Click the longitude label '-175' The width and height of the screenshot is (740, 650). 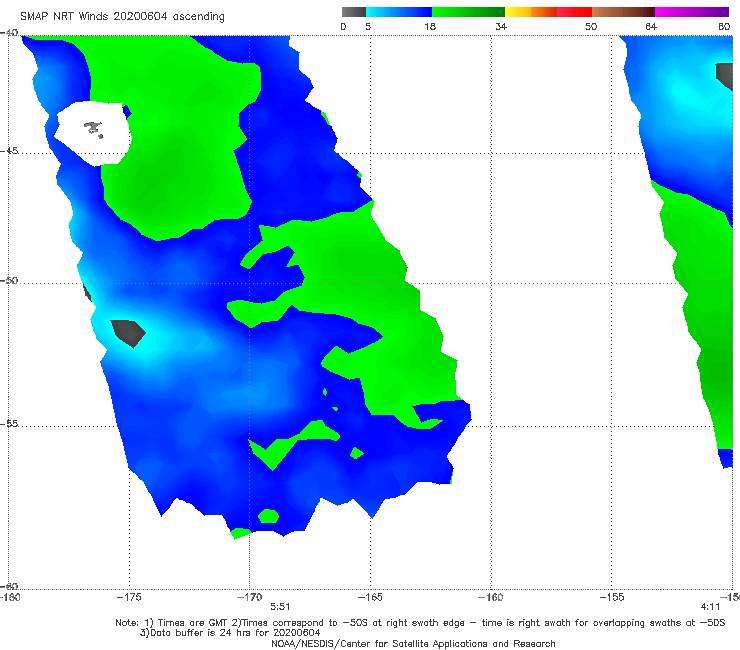pos(129,597)
